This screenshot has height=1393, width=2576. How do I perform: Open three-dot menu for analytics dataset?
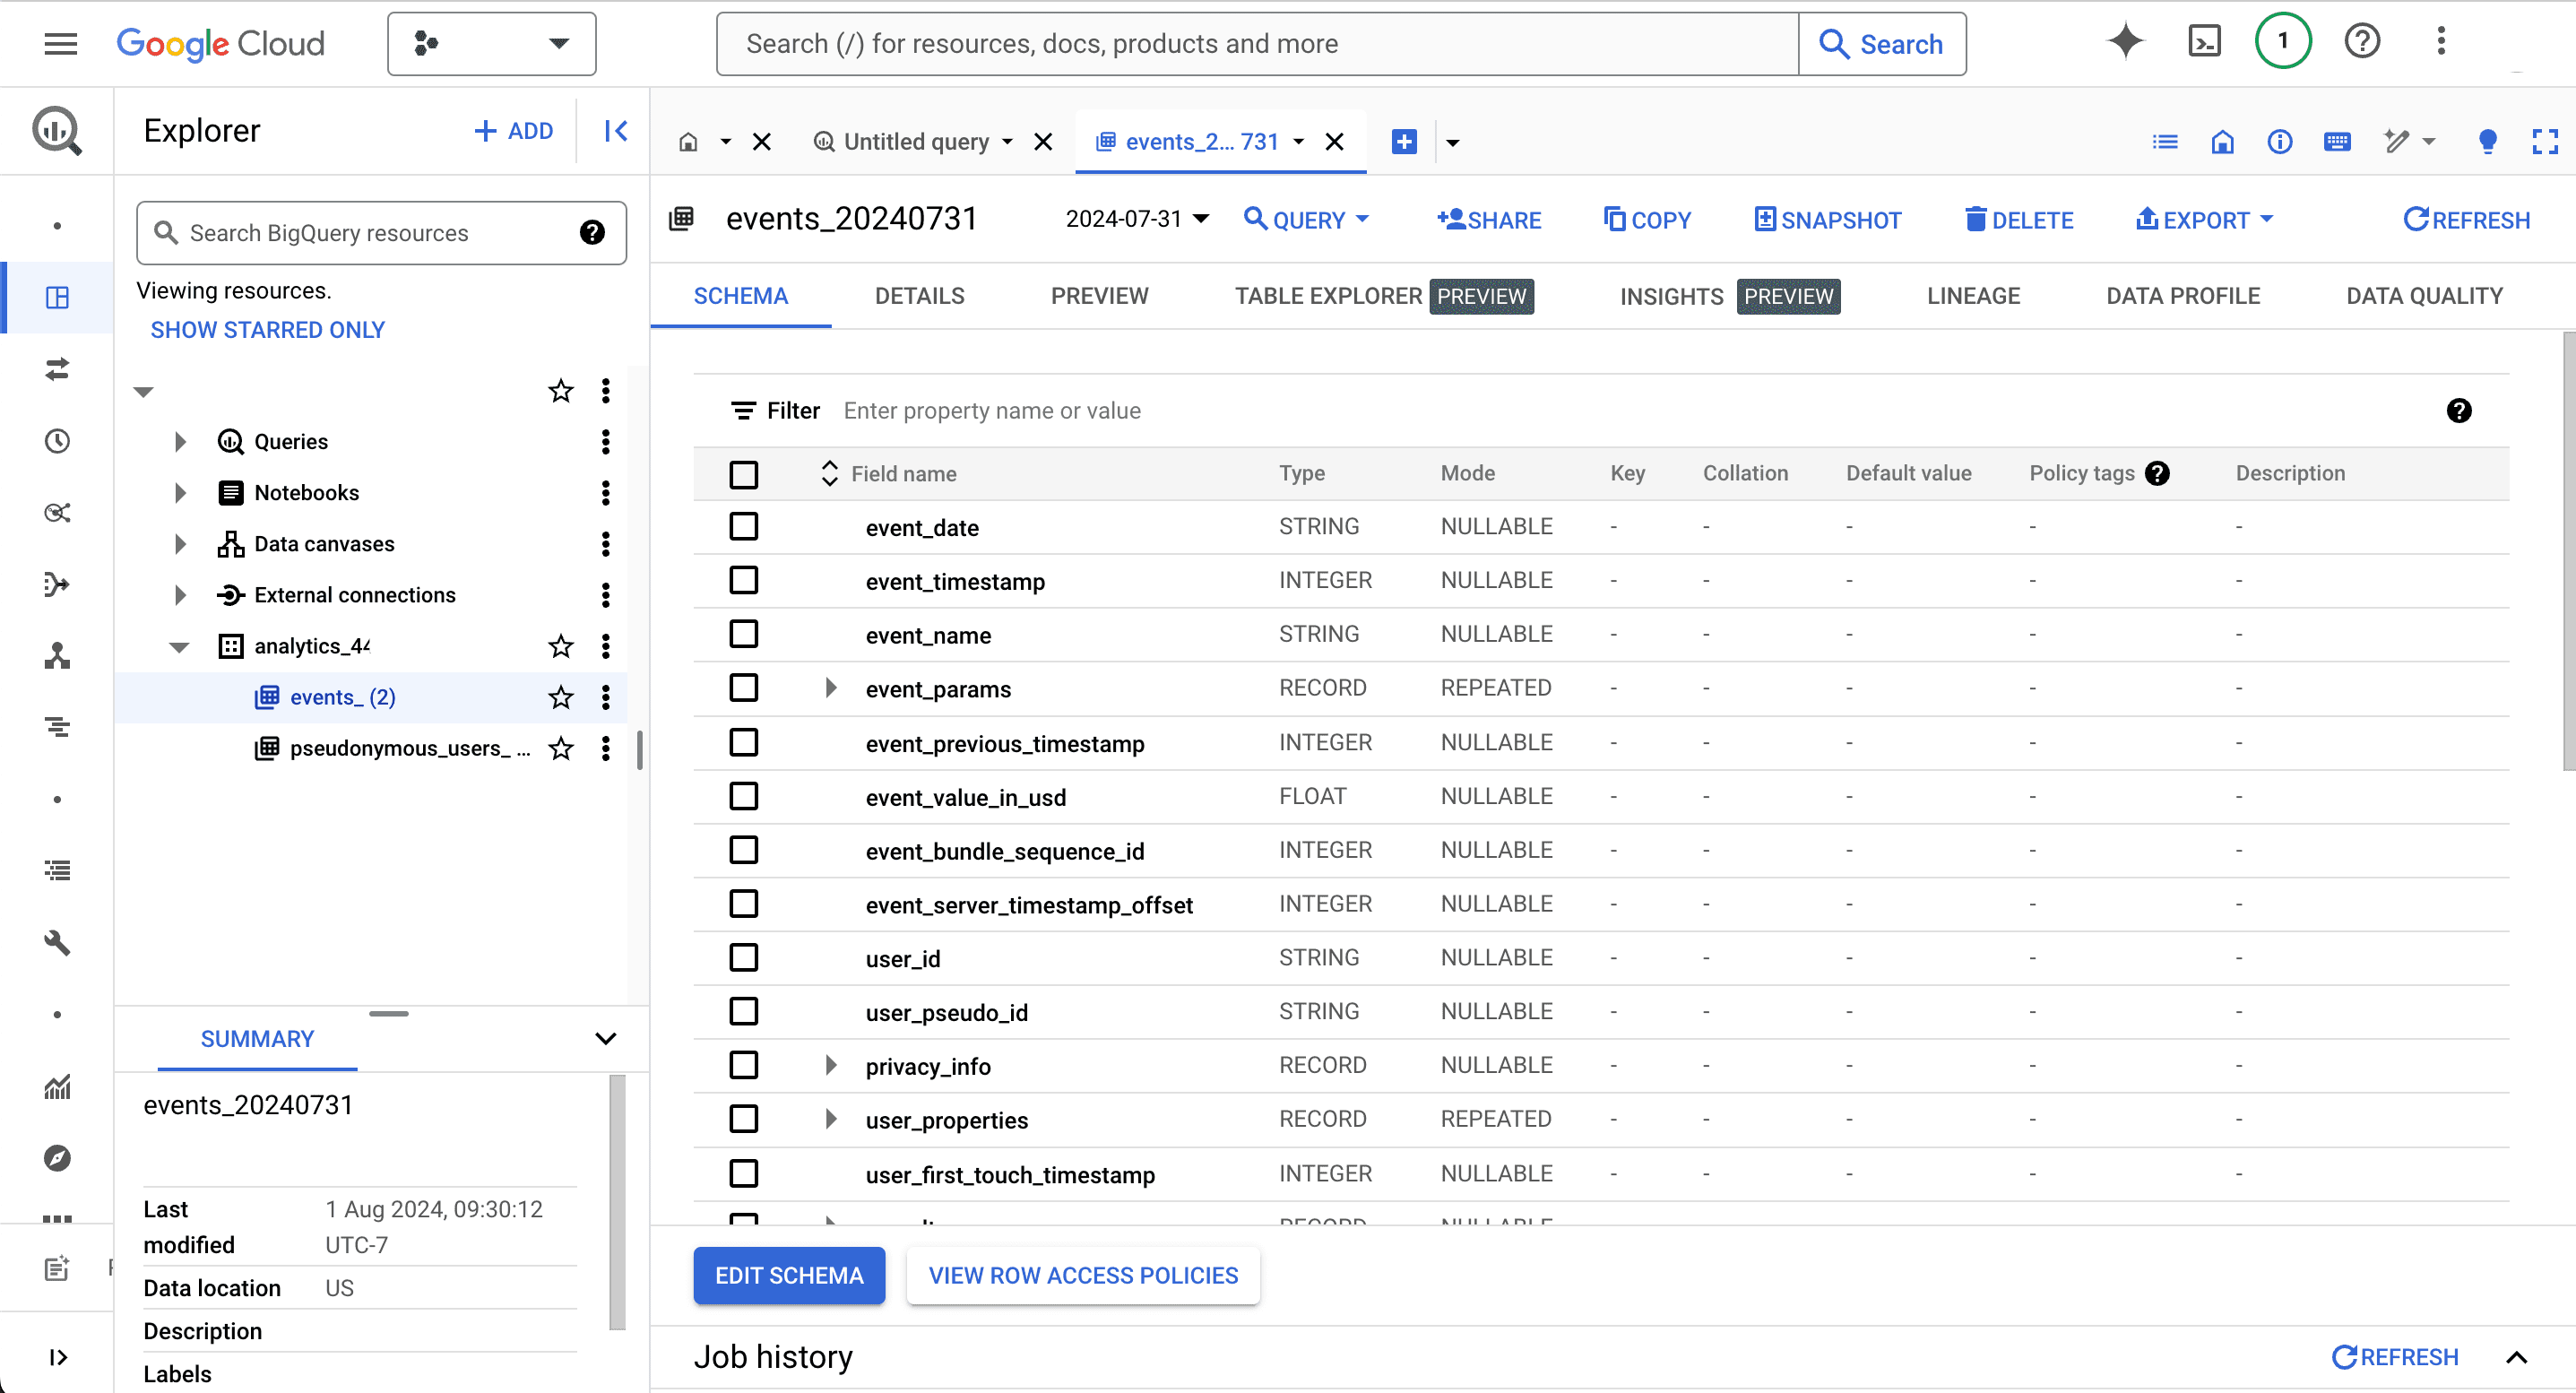[606, 646]
